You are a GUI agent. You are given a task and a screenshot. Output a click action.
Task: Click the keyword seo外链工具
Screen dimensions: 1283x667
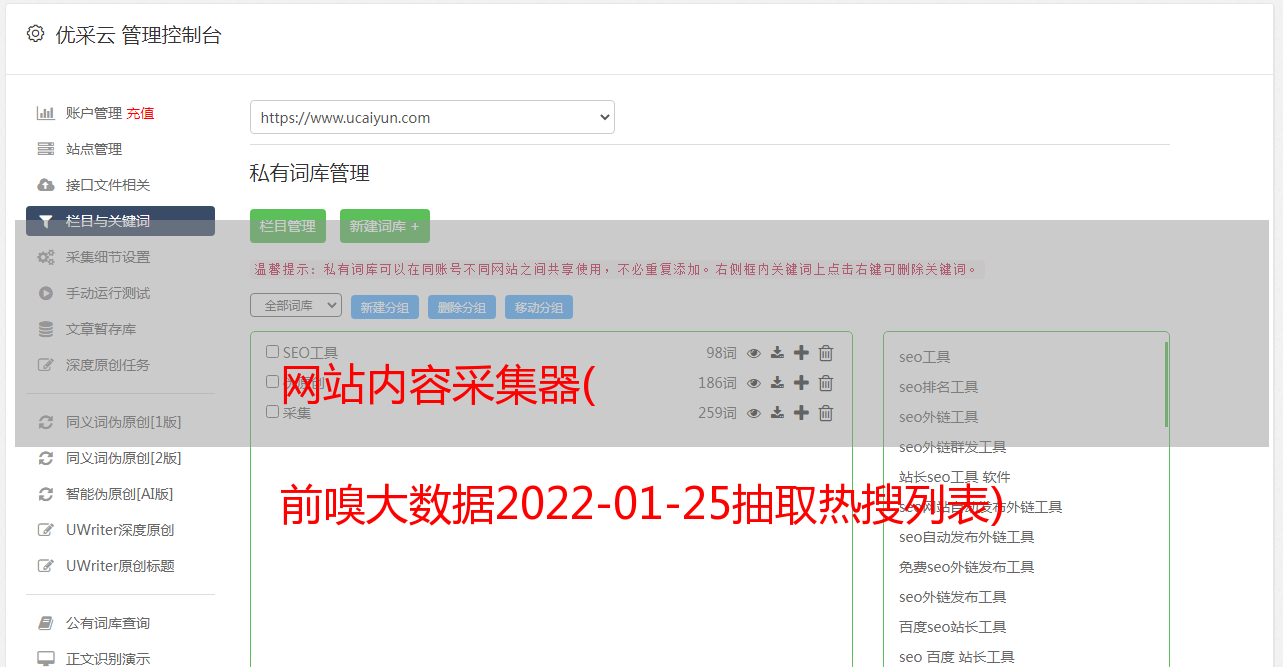click(x=938, y=417)
